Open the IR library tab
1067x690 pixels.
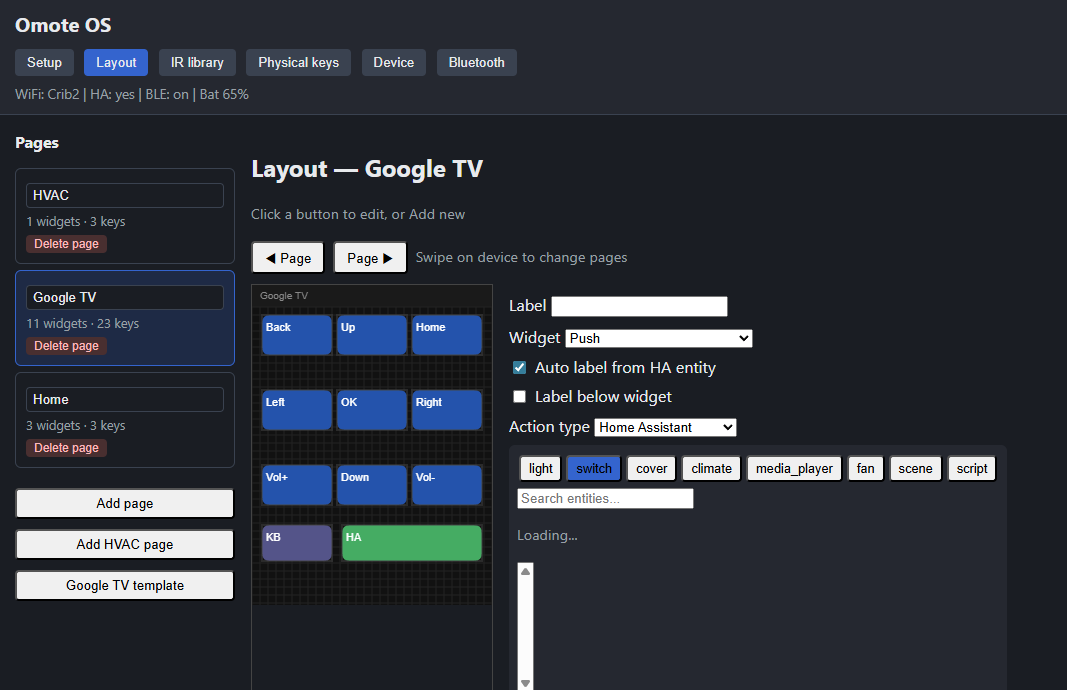point(197,63)
